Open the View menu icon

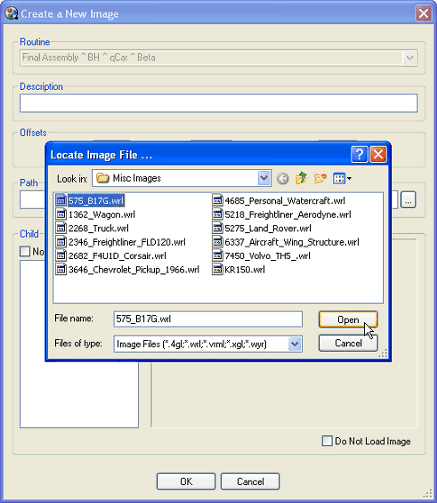342,178
